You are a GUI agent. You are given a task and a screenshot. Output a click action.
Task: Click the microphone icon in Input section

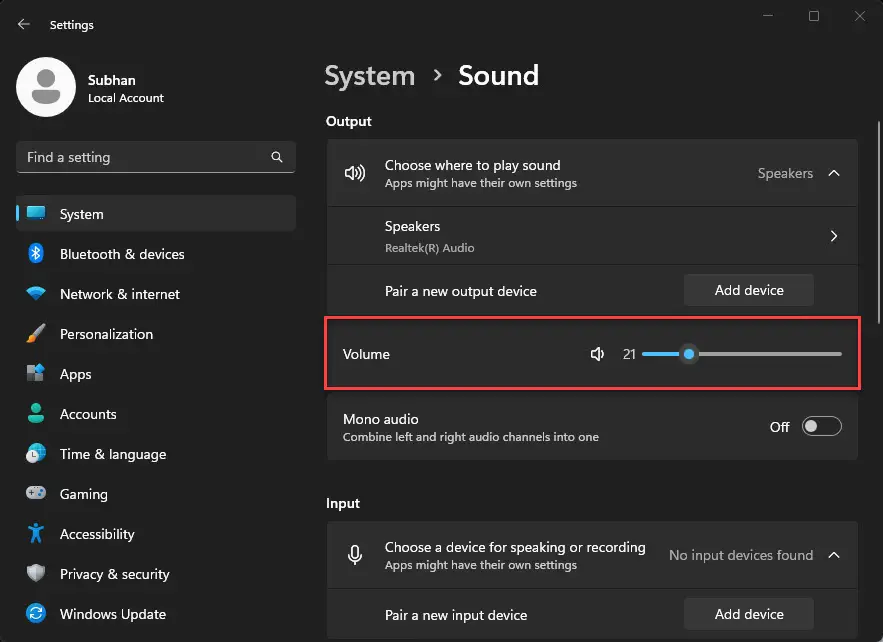tap(355, 555)
